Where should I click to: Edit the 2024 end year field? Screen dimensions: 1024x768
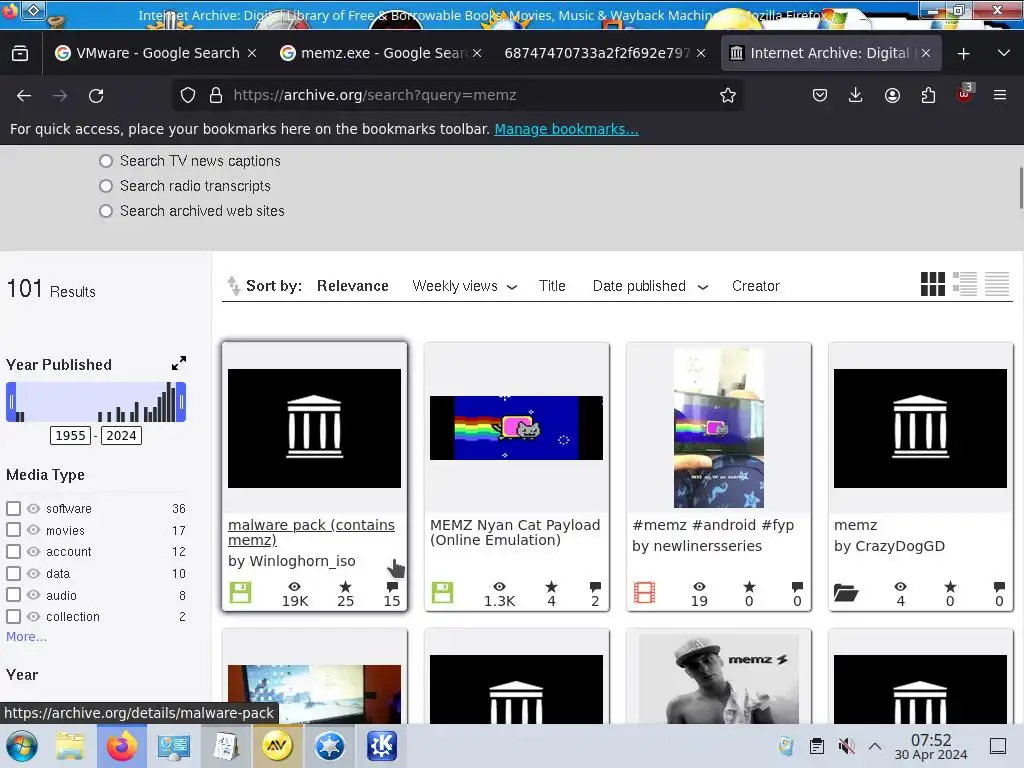[121, 436]
